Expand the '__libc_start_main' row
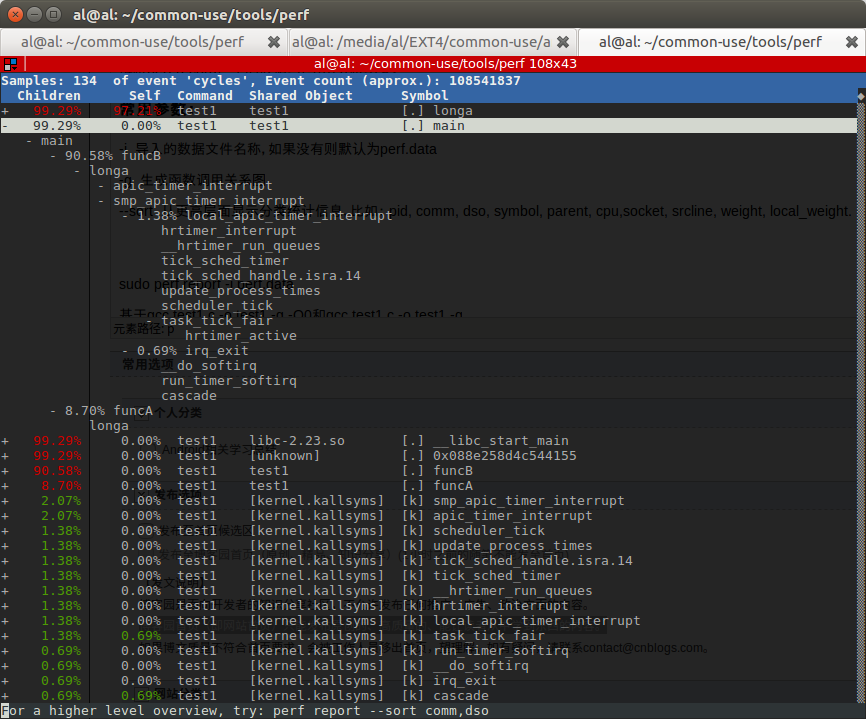866x719 pixels. 4,440
